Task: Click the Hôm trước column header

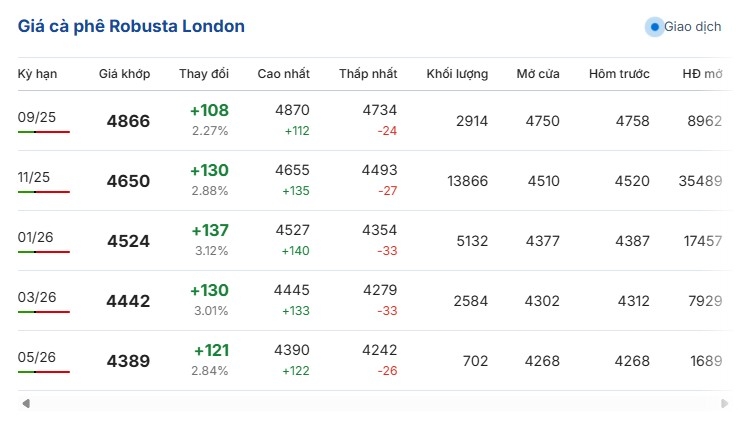Action: point(619,74)
